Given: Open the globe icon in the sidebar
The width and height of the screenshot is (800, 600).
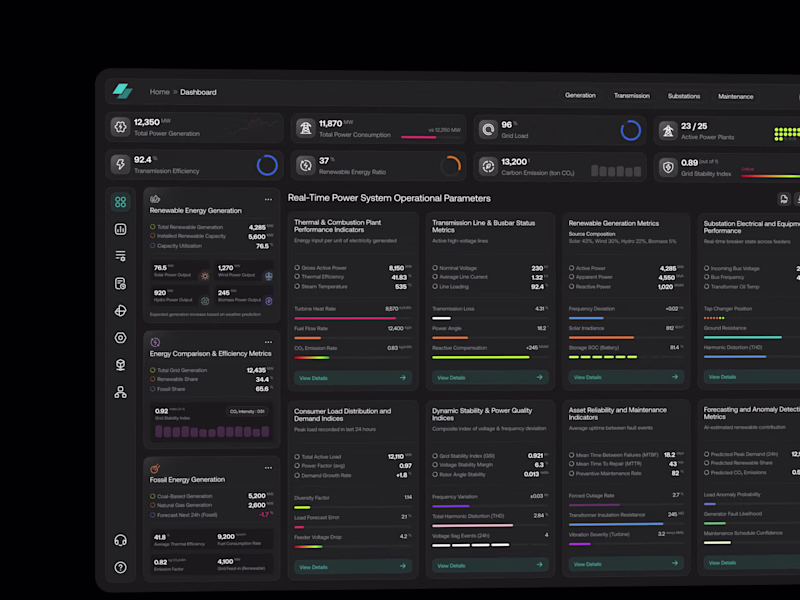Looking at the screenshot, I should pyautogui.click(x=120, y=310).
